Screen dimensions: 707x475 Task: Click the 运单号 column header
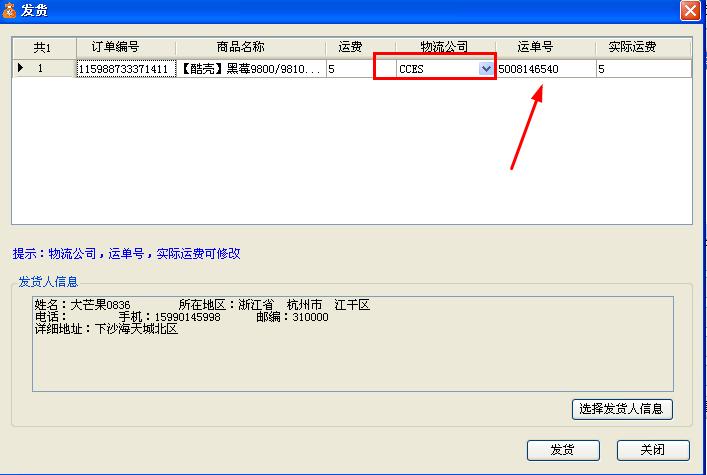coord(546,47)
